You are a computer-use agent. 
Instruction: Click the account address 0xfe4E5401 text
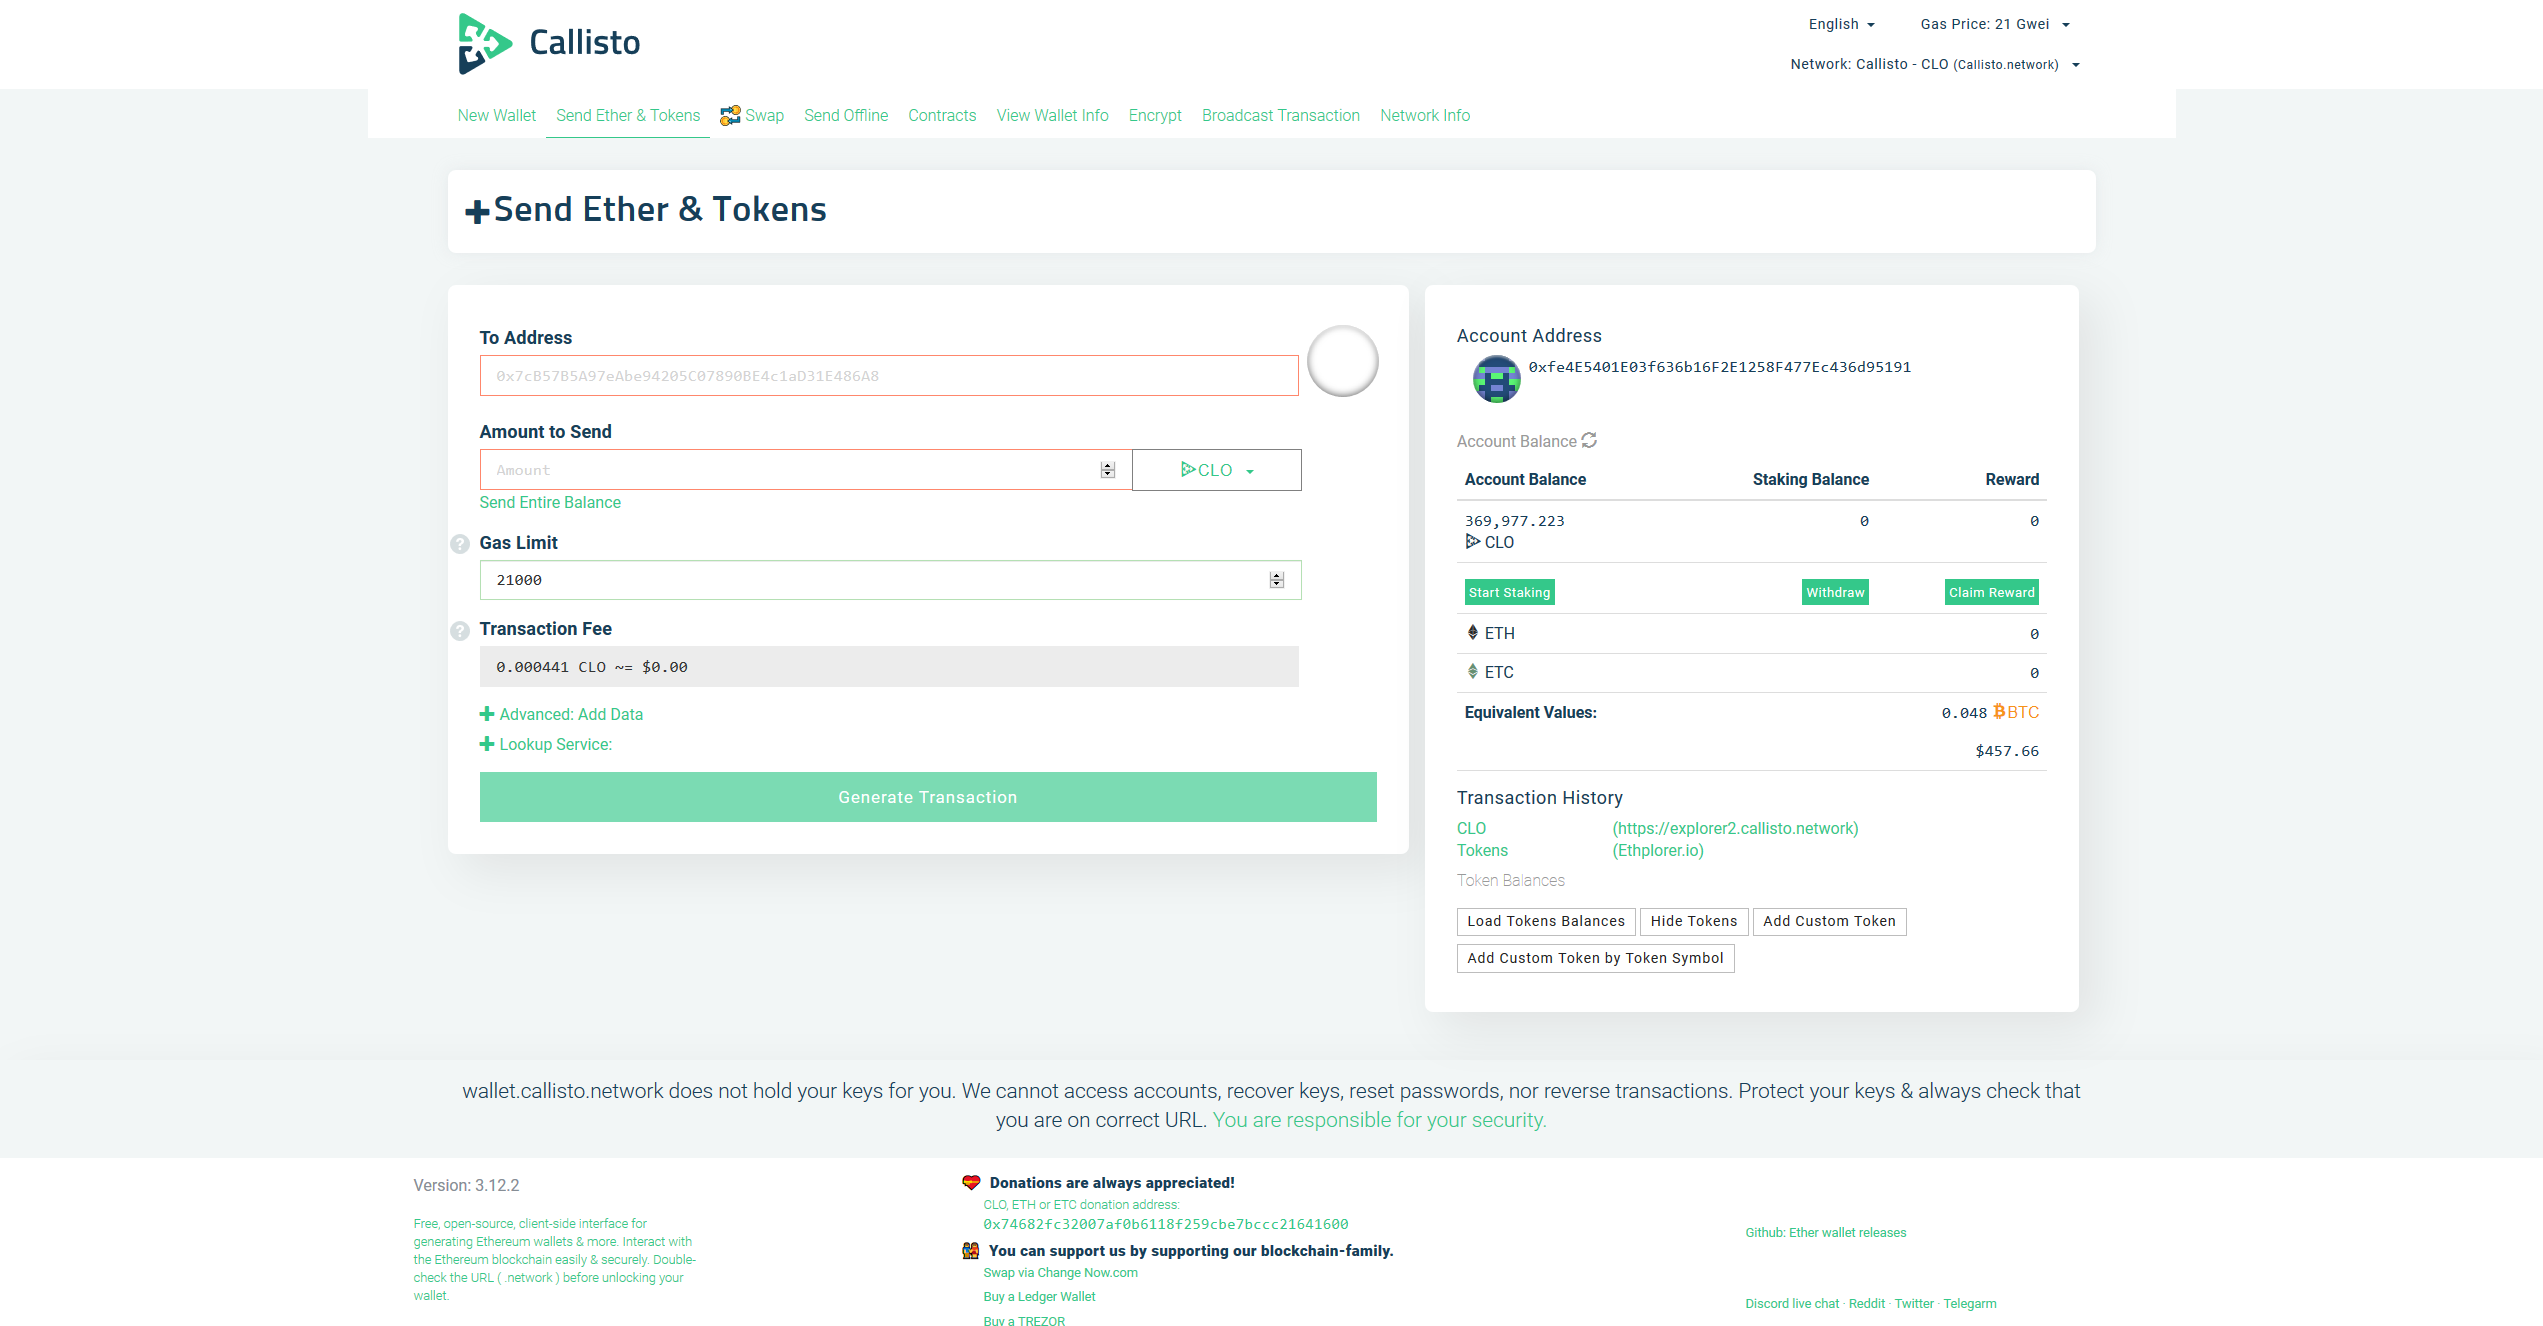coord(1719,367)
